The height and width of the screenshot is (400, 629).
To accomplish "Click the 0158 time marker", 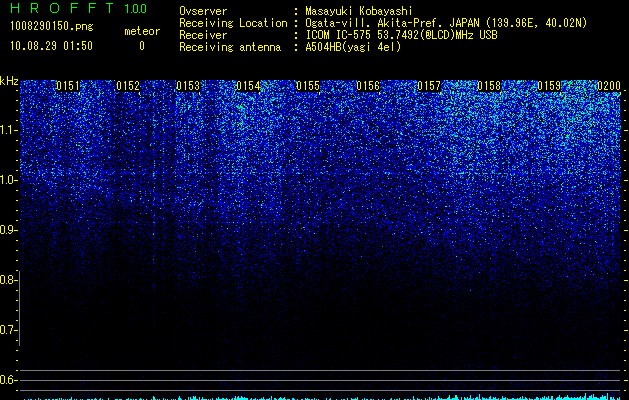I will [x=489, y=86].
